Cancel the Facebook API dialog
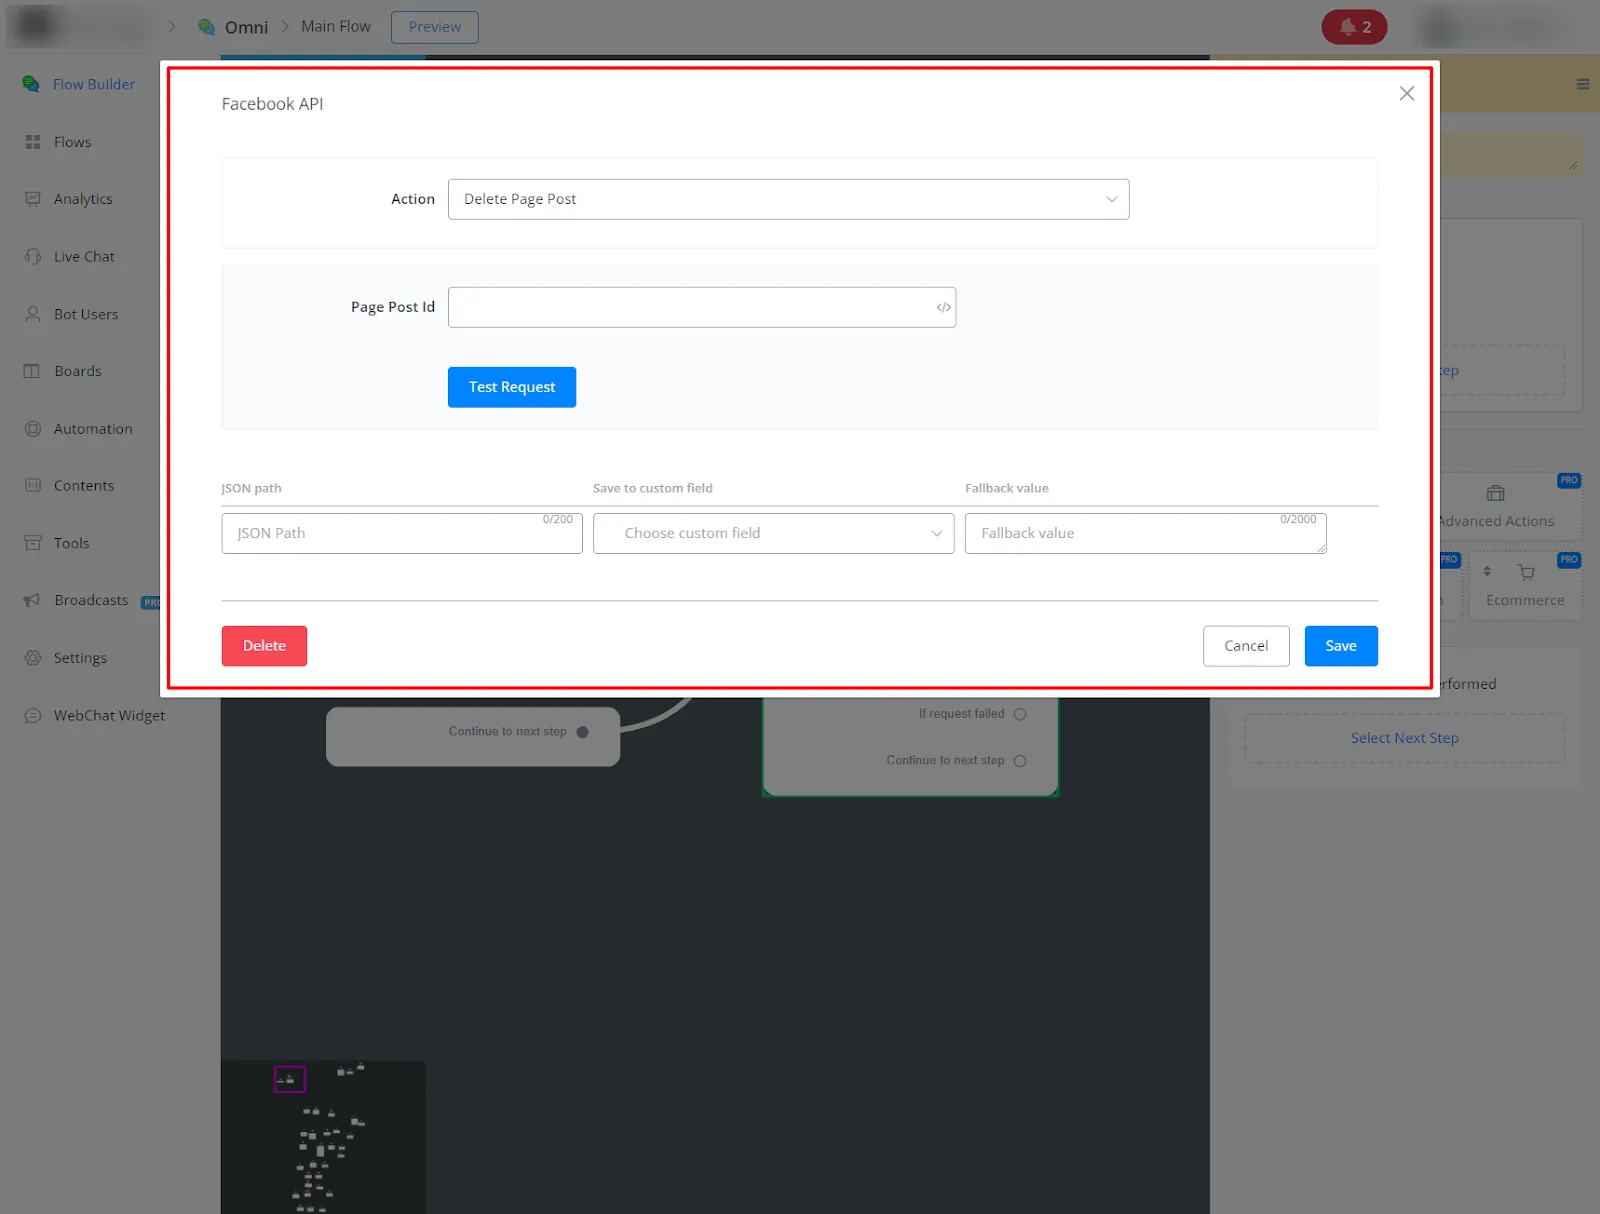 [1246, 646]
